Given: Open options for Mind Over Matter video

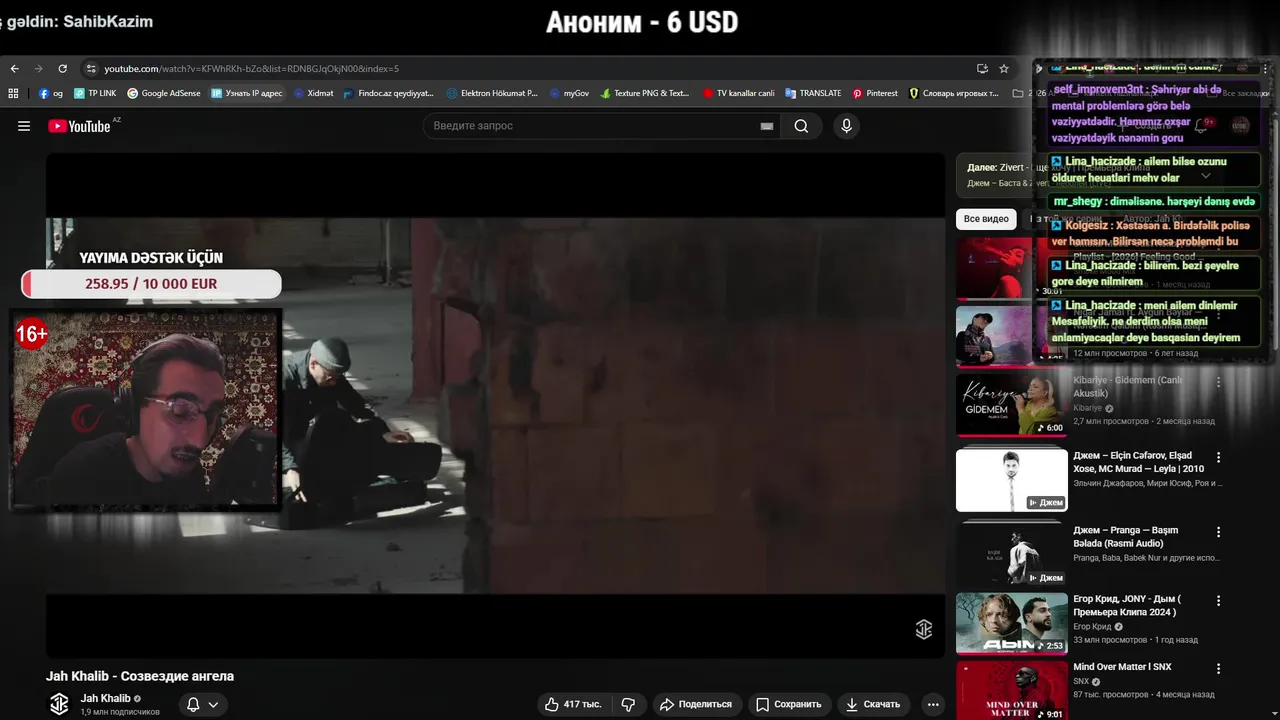Looking at the screenshot, I should [x=1218, y=668].
